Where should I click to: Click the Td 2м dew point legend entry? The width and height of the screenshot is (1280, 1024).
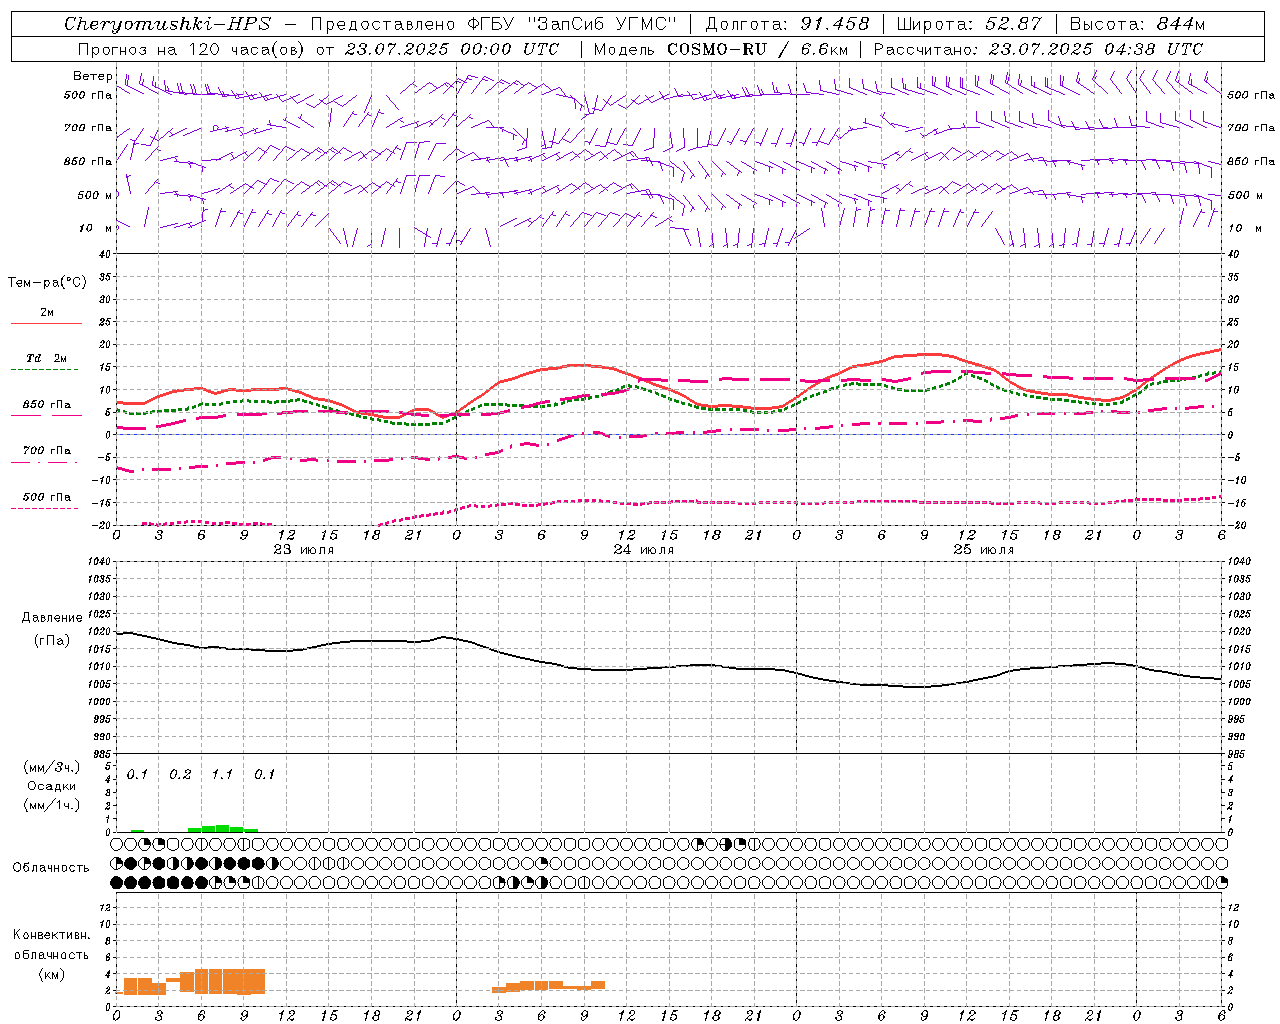(46, 358)
